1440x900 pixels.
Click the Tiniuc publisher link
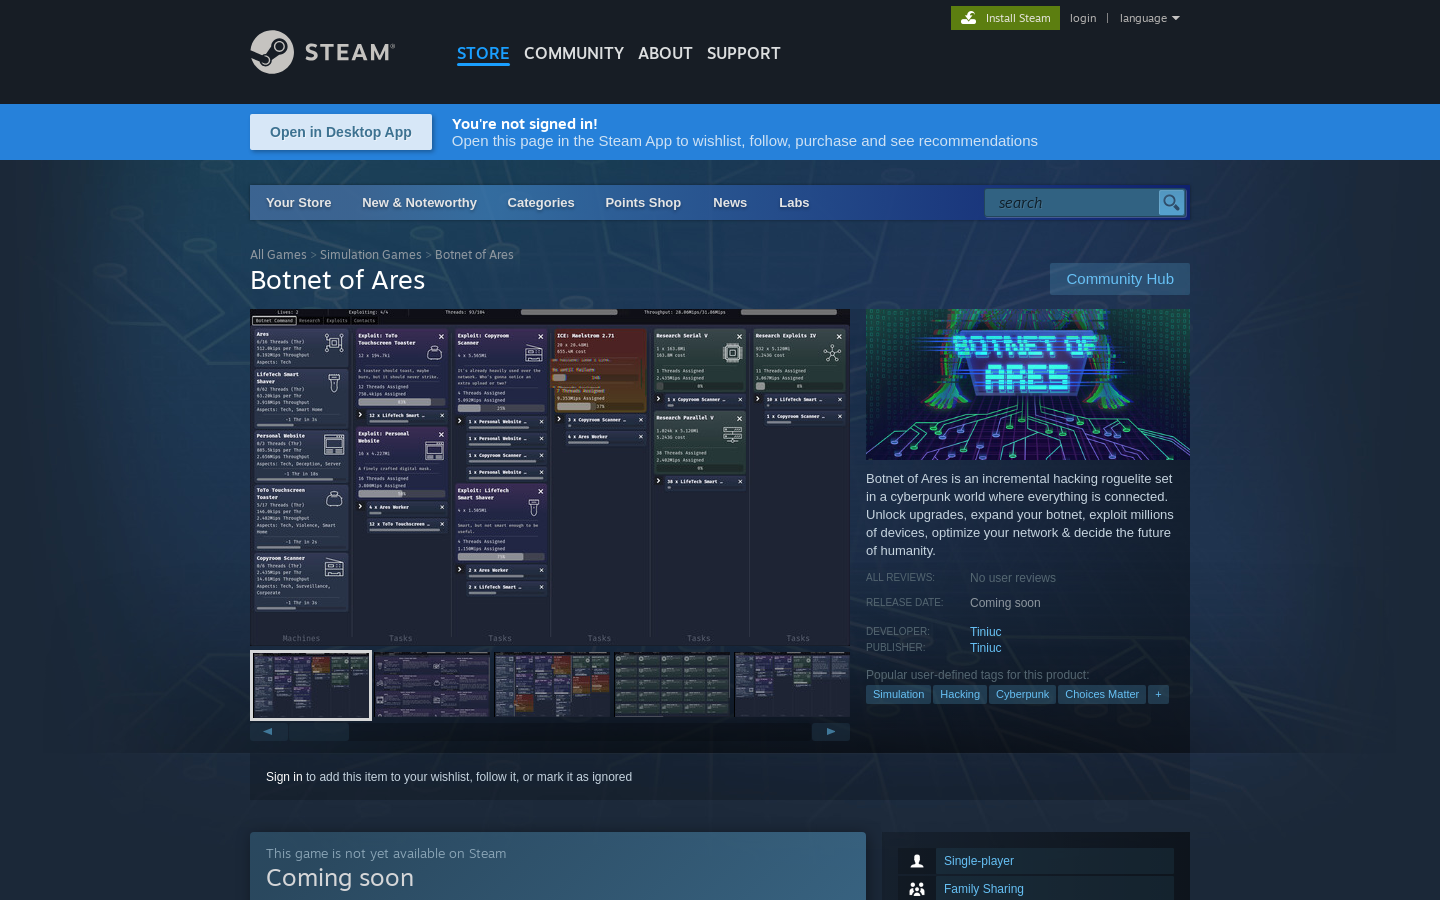[985, 648]
